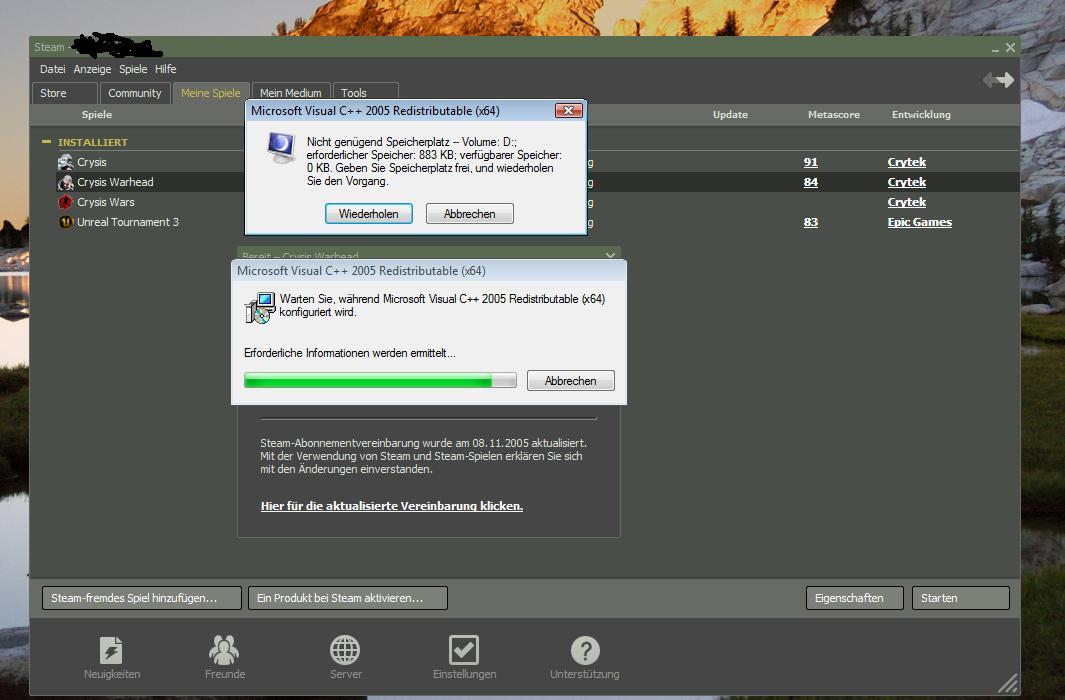Open the Freunde friends icon
Screen dimensions: 1065x700
tap(224, 651)
